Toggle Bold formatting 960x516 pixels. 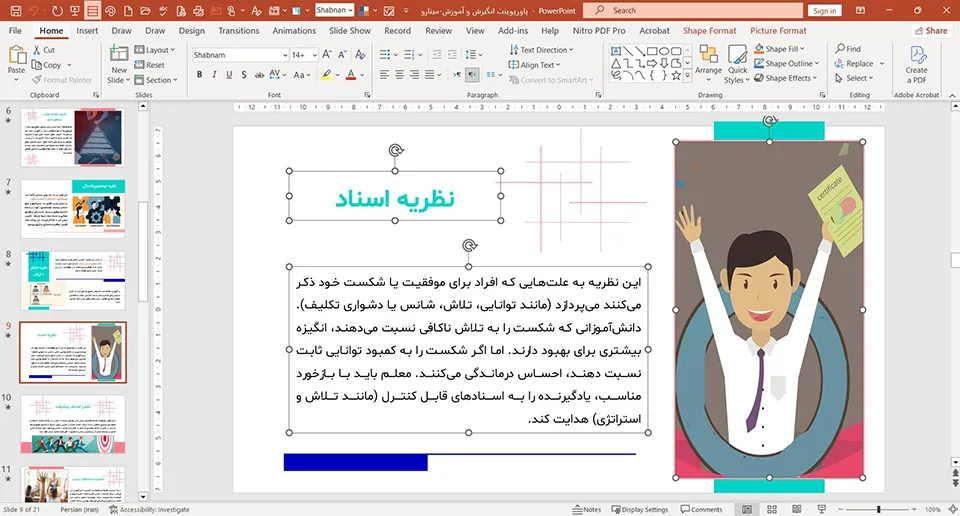199,75
